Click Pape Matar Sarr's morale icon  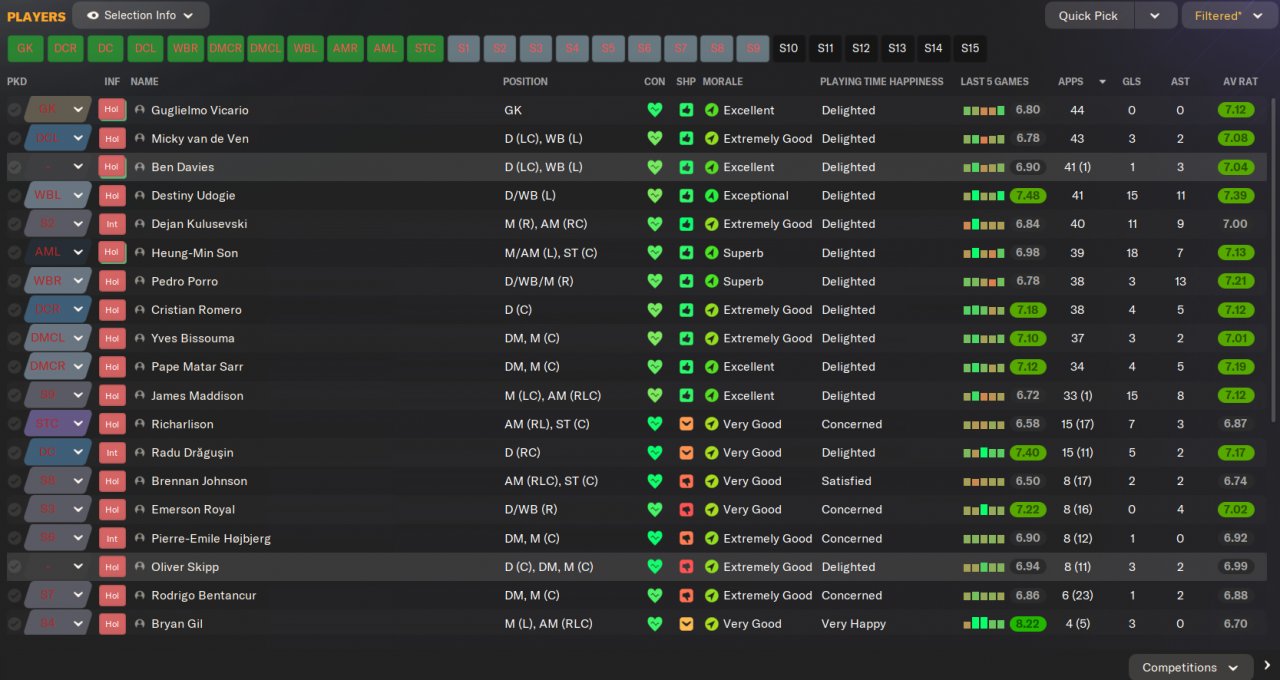[x=711, y=367]
